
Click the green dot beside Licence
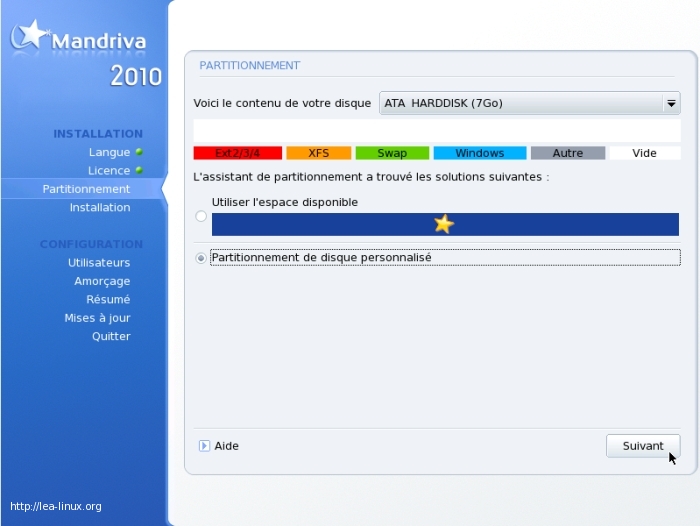coord(139,170)
